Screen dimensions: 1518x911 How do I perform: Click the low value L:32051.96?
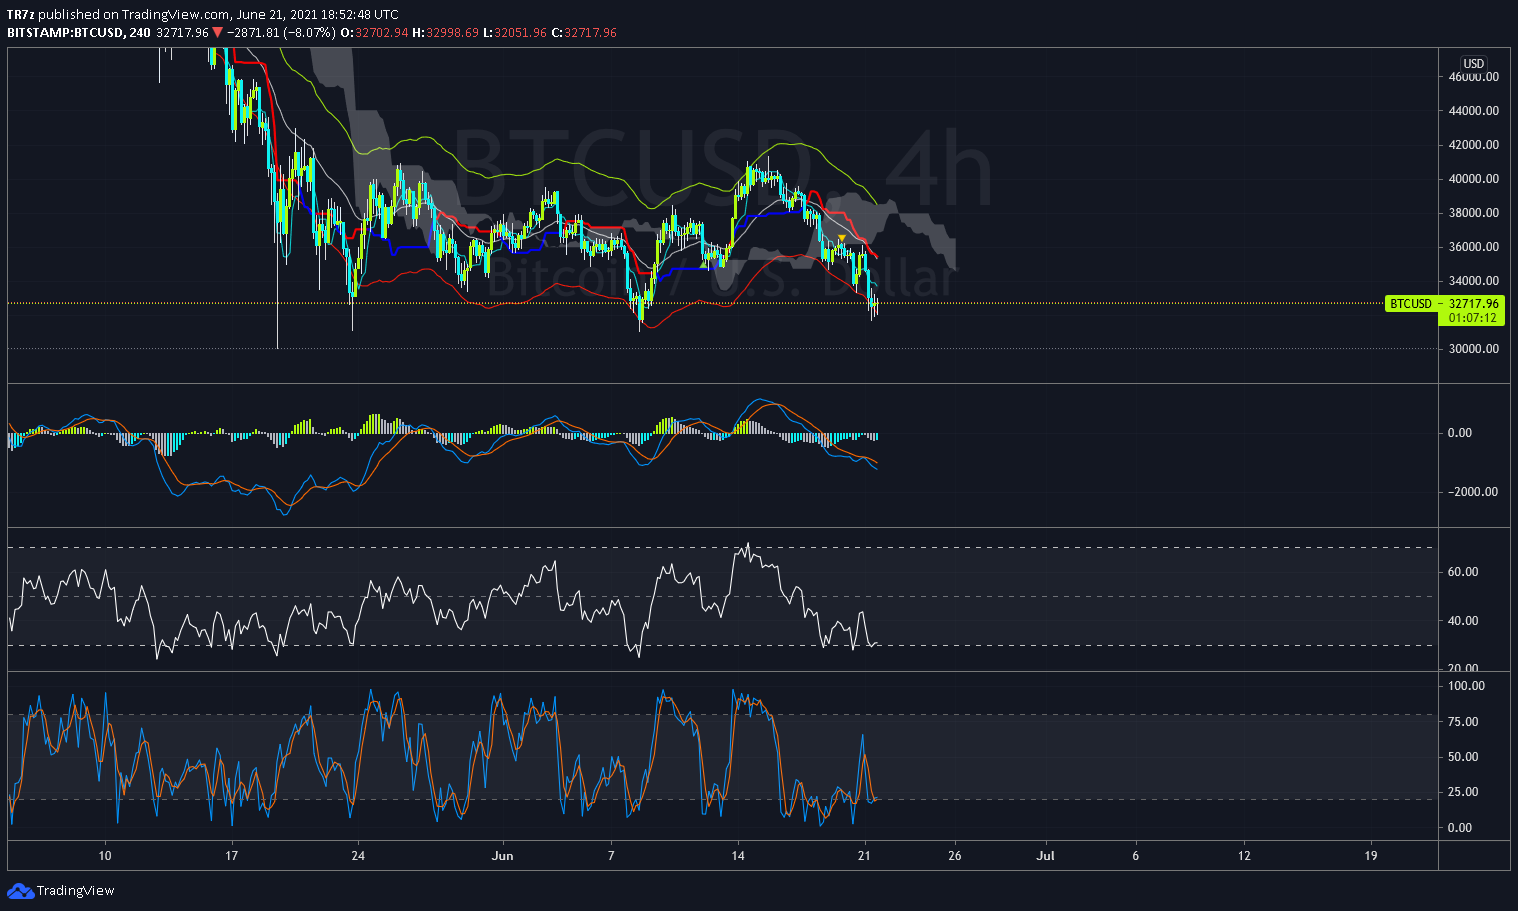[x=515, y=32]
